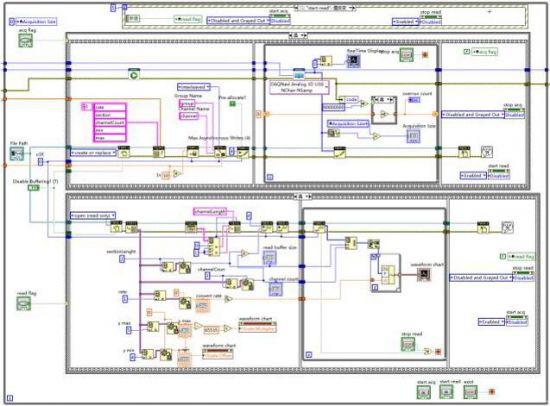Open Disabled and Grayed Out in event case
Image resolution: width=550 pixels, height=406 pixels.
(239, 21)
